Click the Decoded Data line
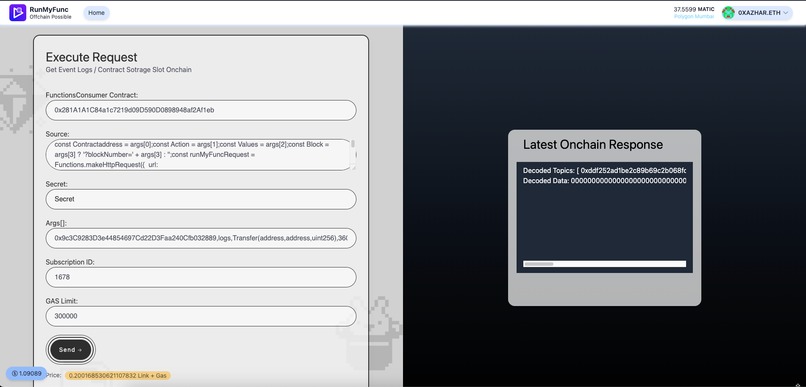 tap(604, 181)
